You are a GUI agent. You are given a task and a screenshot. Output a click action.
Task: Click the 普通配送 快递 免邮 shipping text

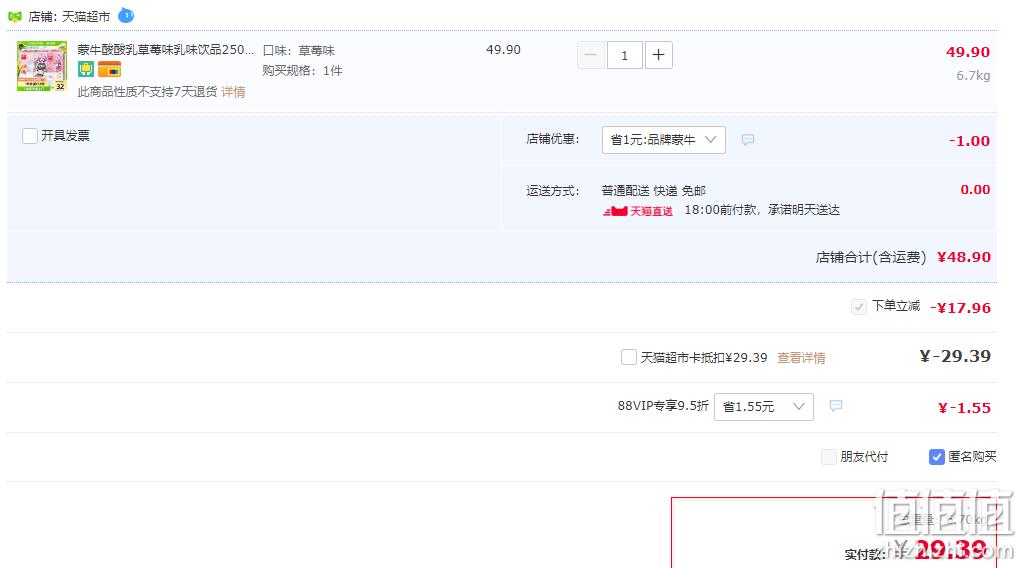[x=653, y=190]
